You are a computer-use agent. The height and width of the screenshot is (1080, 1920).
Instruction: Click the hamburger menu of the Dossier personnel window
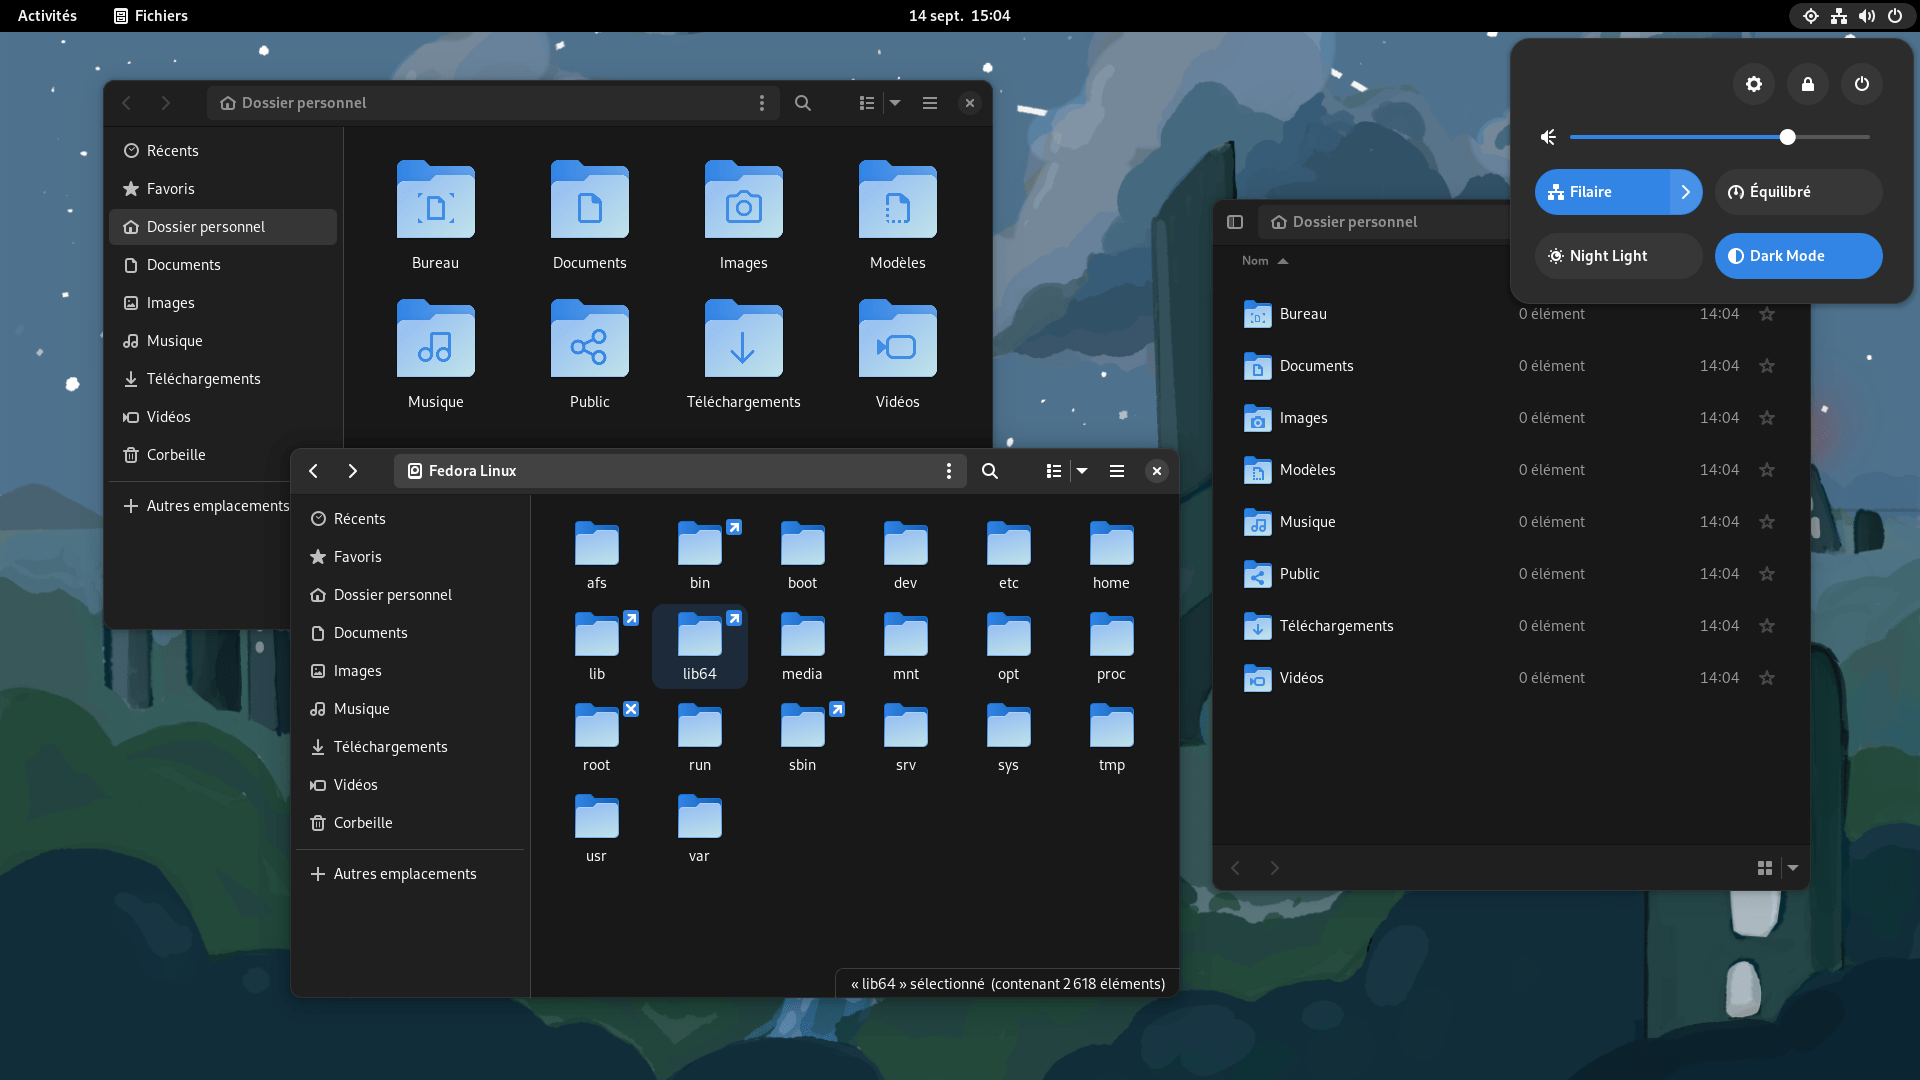[930, 102]
